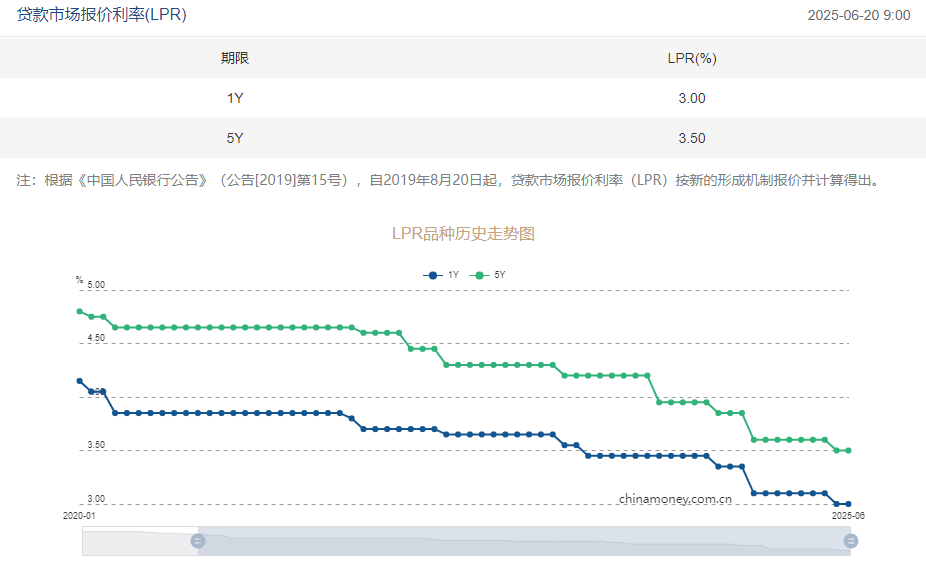Click the 1Y term cell in the table

pyautogui.click(x=235, y=98)
